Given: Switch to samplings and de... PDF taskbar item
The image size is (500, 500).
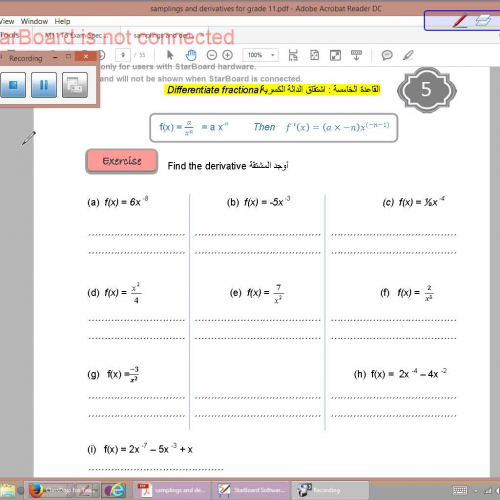Looking at the screenshot, I should [x=172, y=490].
